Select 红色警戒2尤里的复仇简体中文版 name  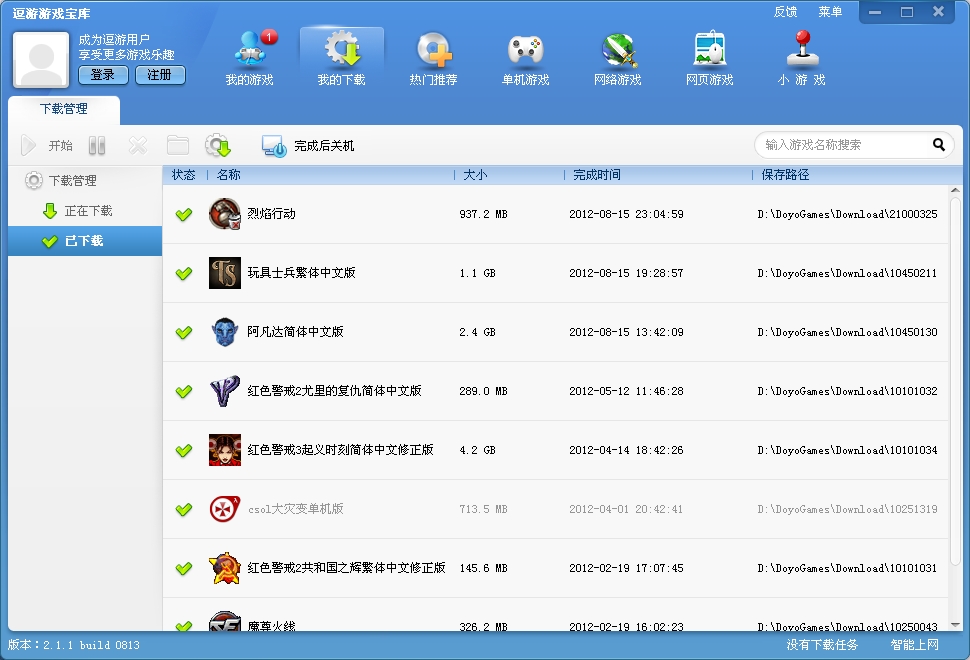pos(334,391)
